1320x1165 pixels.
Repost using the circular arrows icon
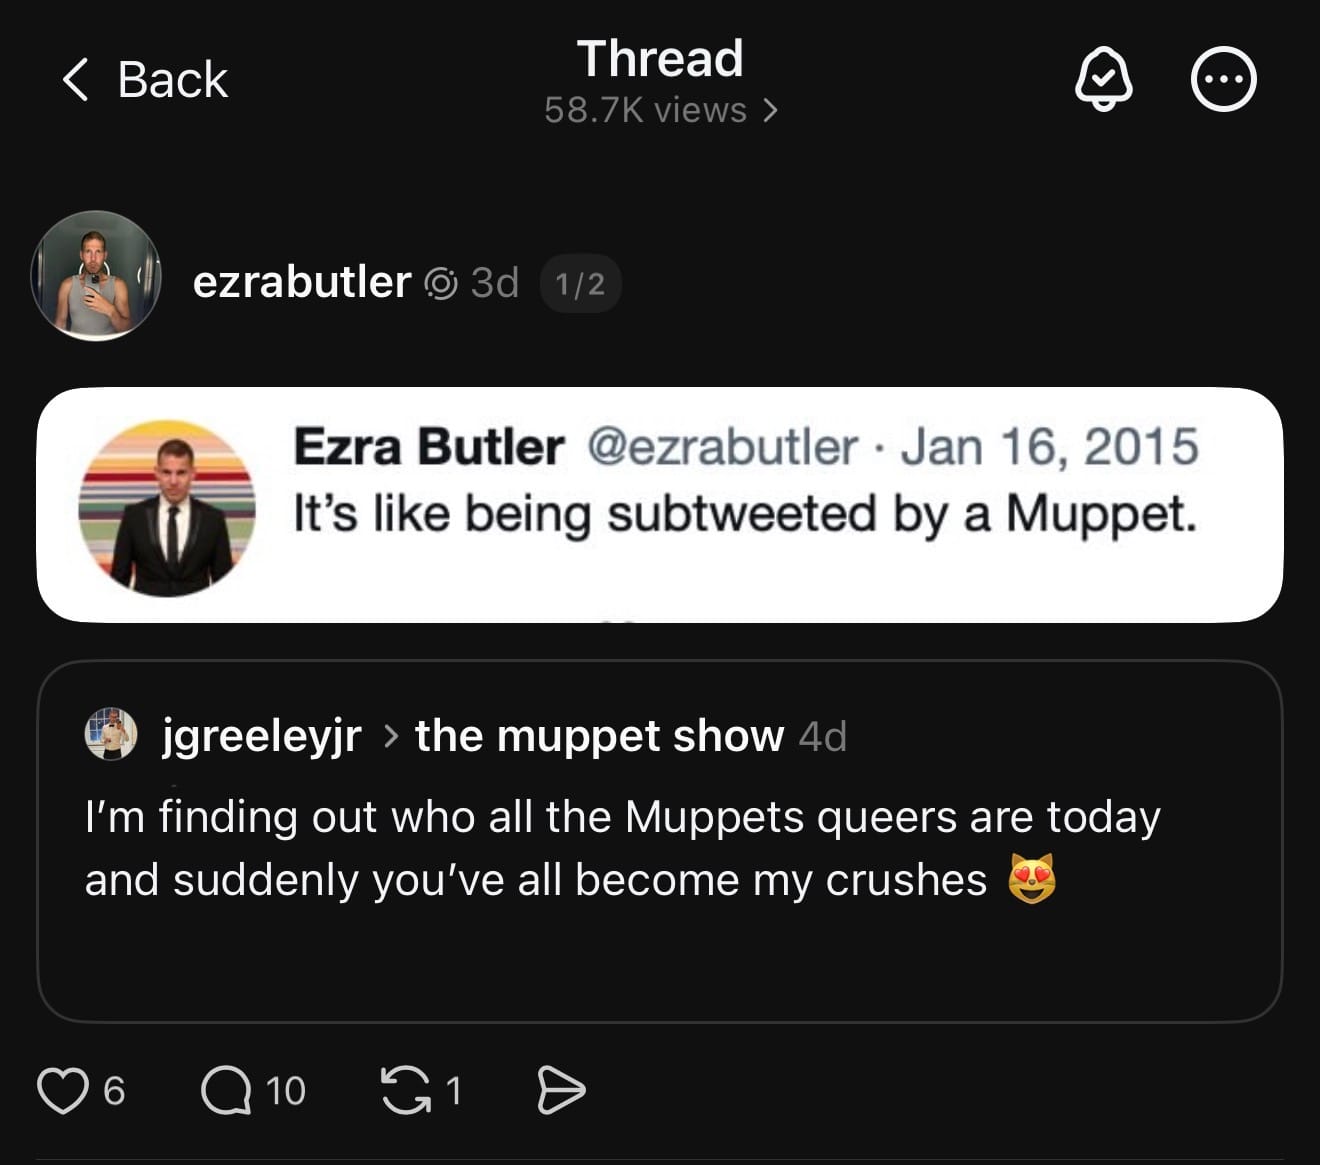pos(405,1090)
